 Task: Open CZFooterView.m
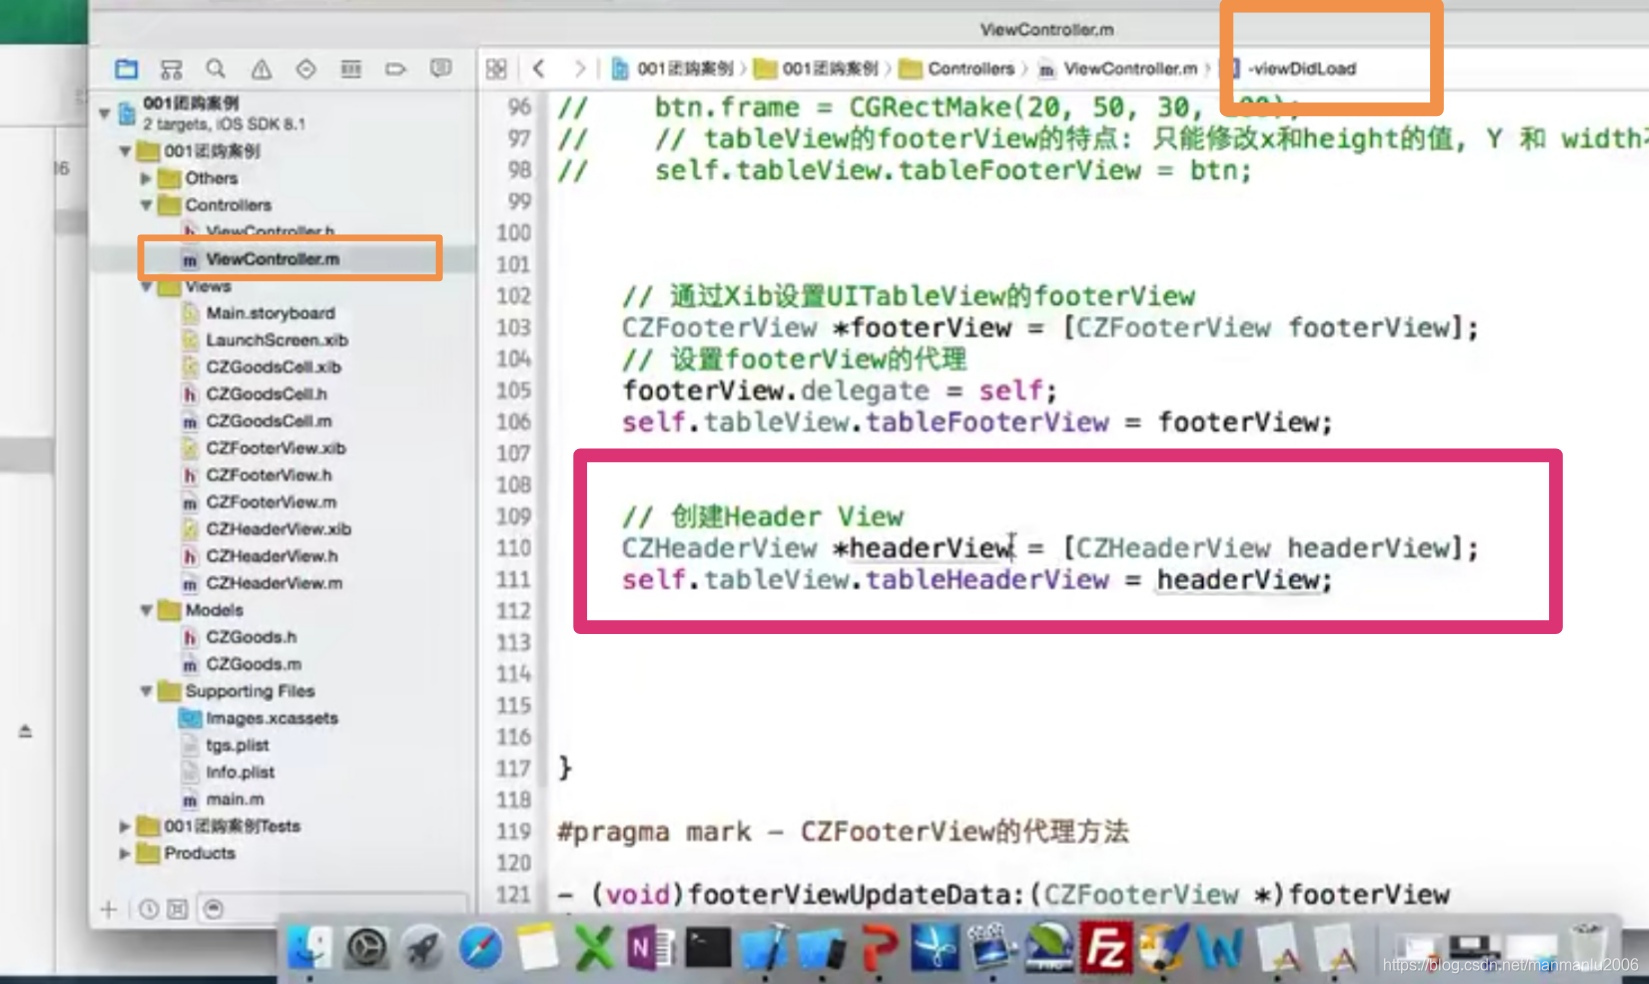(x=271, y=502)
